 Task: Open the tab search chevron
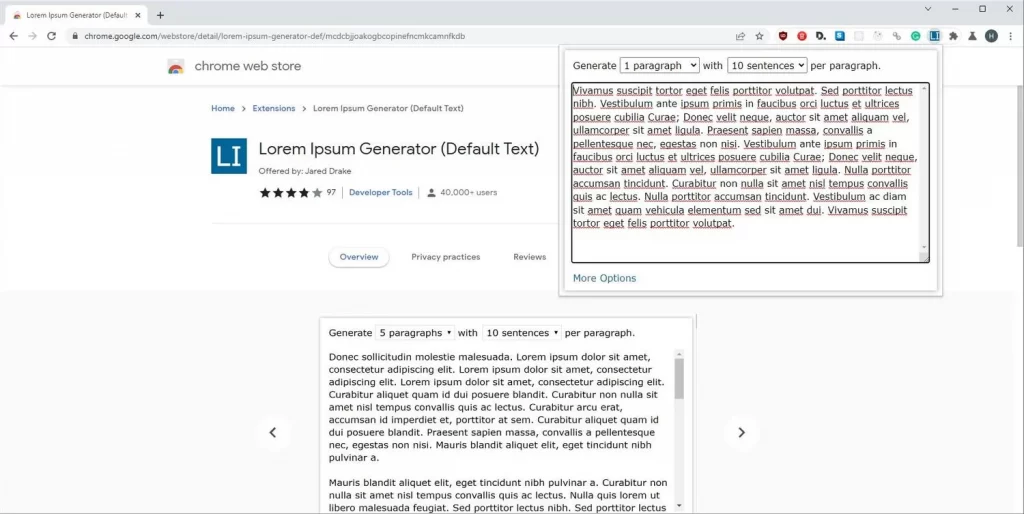click(927, 9)
